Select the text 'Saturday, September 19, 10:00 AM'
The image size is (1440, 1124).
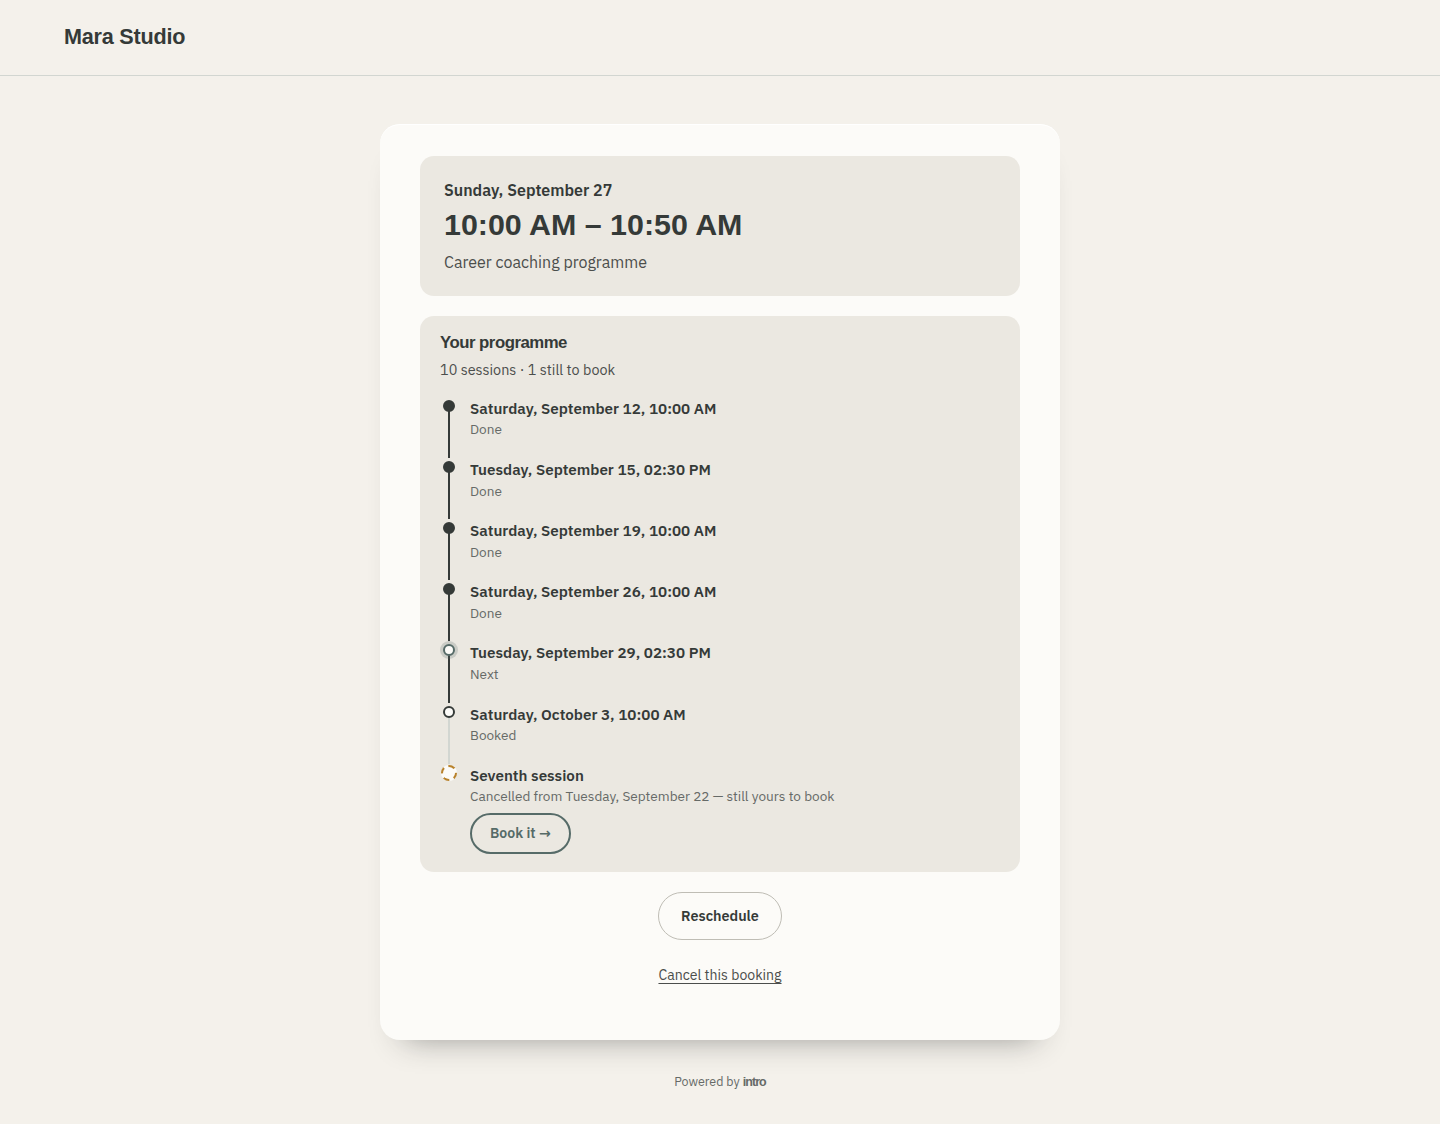[593, 531]
